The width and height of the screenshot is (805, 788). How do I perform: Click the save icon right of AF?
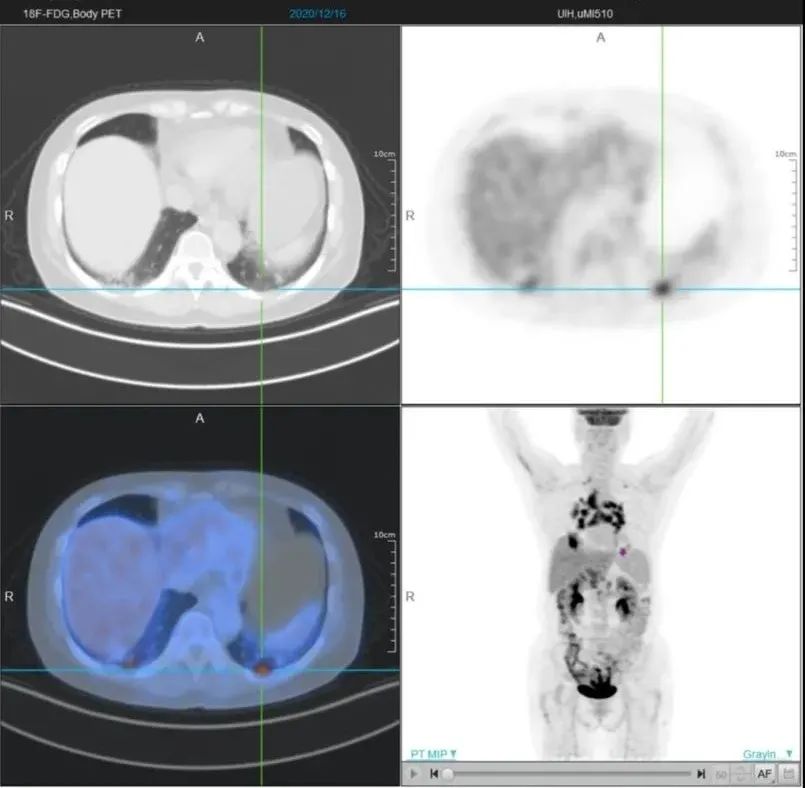point(788,774)
